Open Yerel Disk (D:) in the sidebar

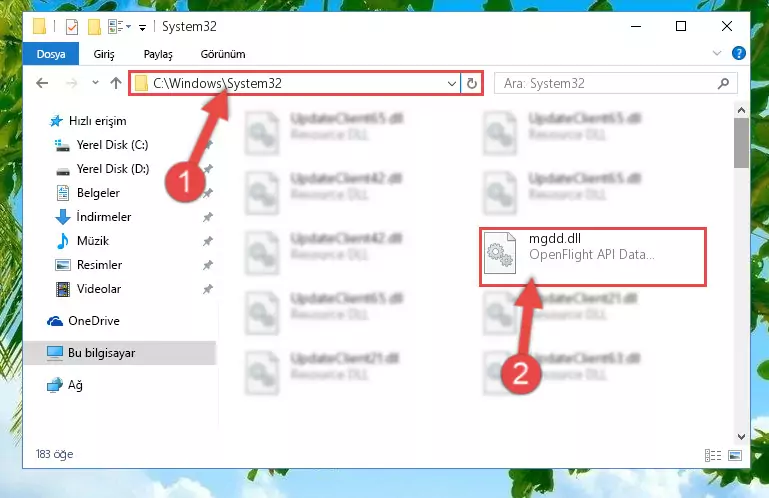coord(113,169)
